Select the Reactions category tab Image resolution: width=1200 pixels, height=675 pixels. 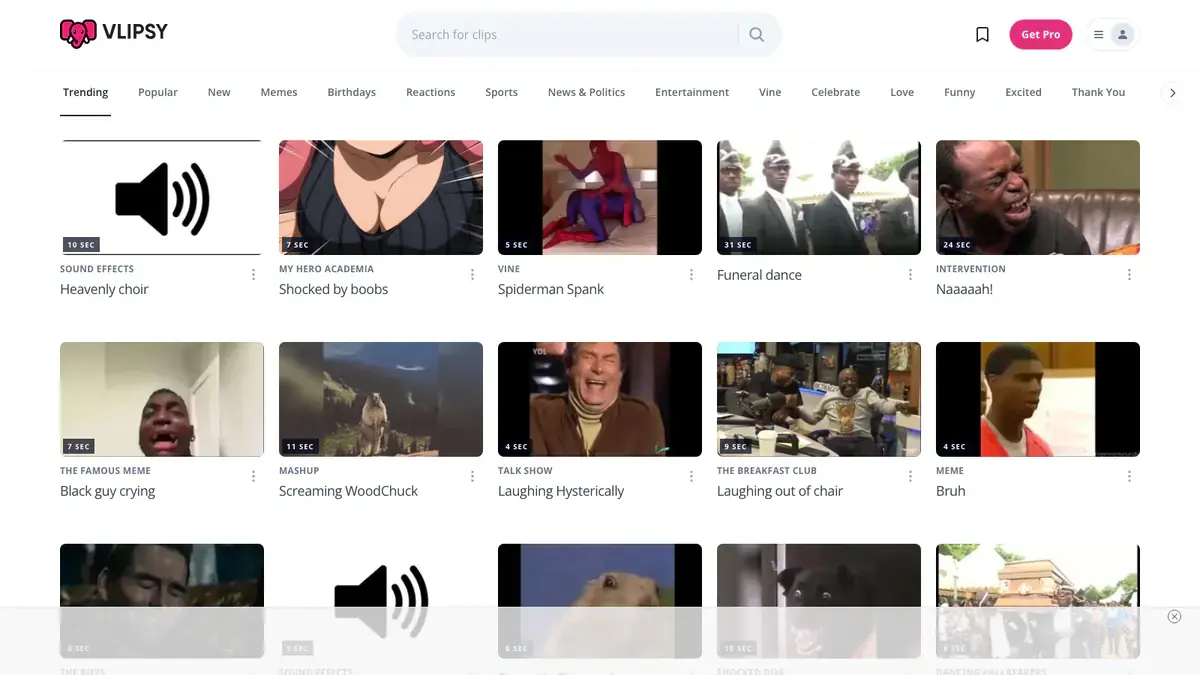click(x=430, y=92)
